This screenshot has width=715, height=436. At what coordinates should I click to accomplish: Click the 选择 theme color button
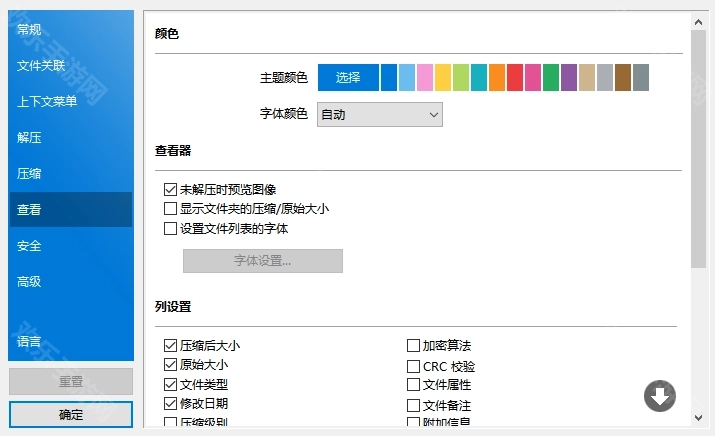click(x=348, y=78)
